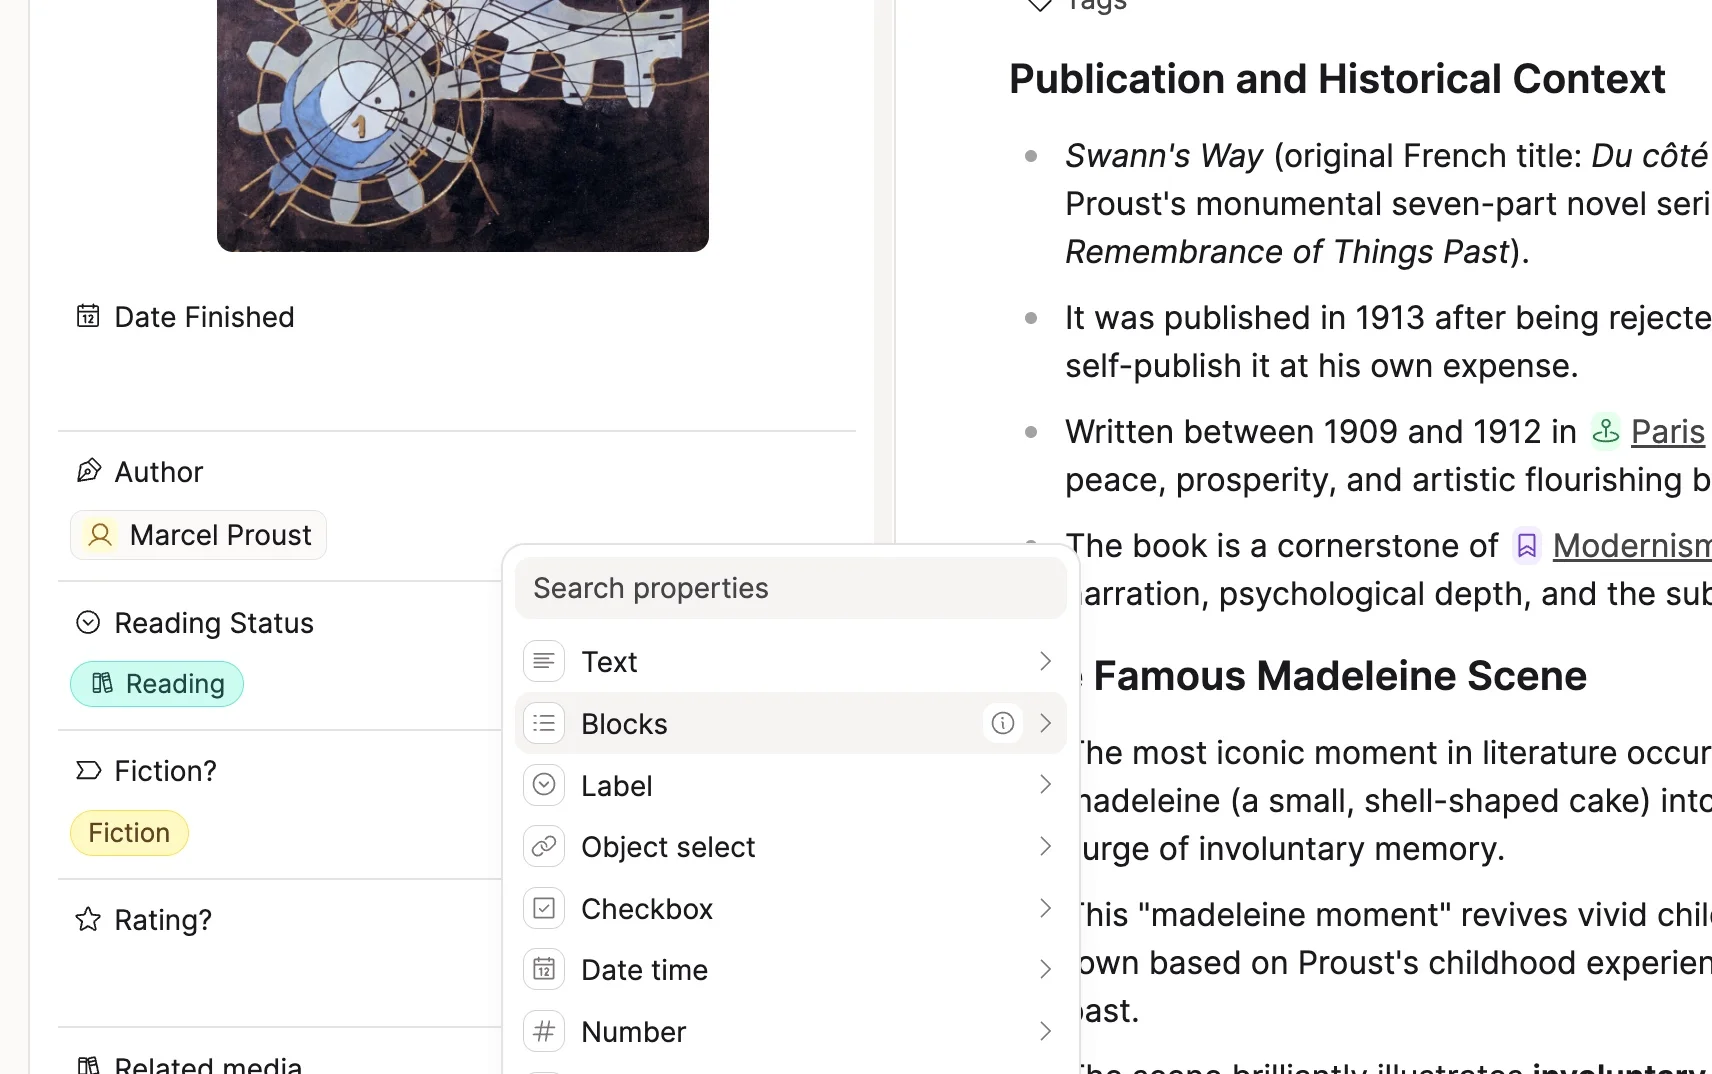Open the Marcel Proust author object
Viewport: 1712px width, 1074px height.
(x=198, y=535)
